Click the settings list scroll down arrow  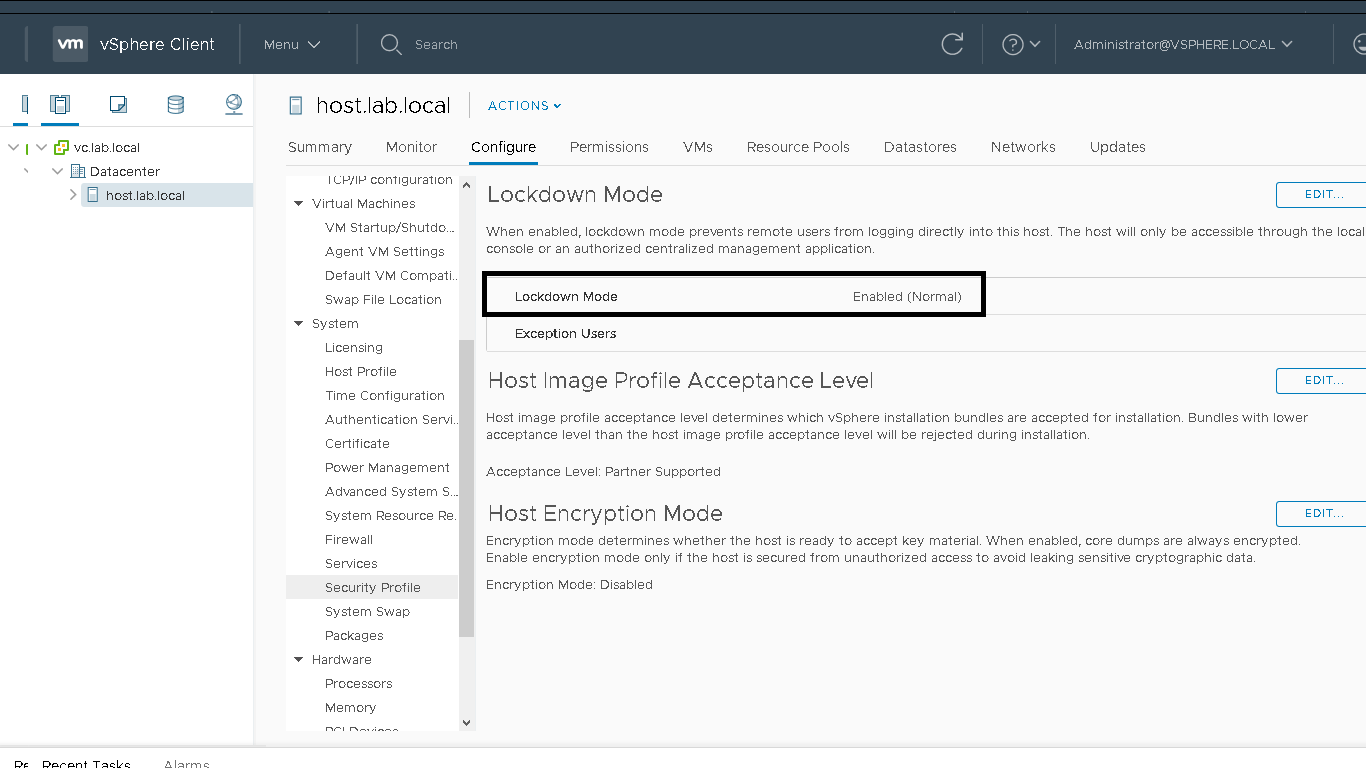coord(466,722)
